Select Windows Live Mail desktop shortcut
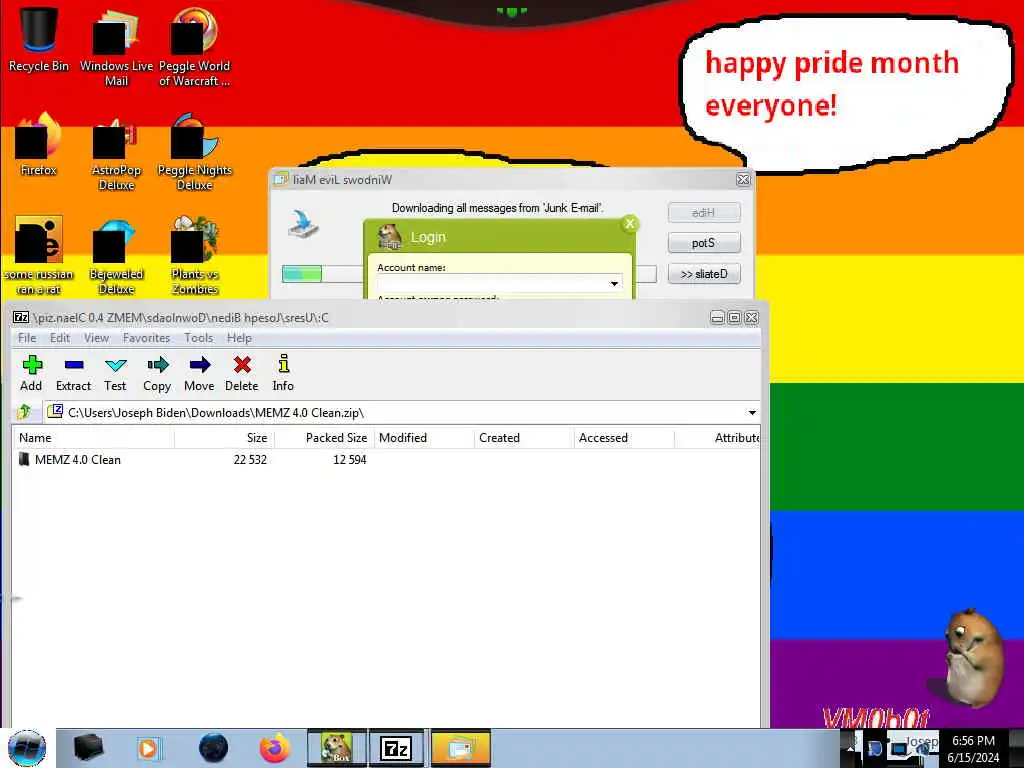Image resolution: width=1024 pixels, height=768 pixels. (x=116, y=47)
